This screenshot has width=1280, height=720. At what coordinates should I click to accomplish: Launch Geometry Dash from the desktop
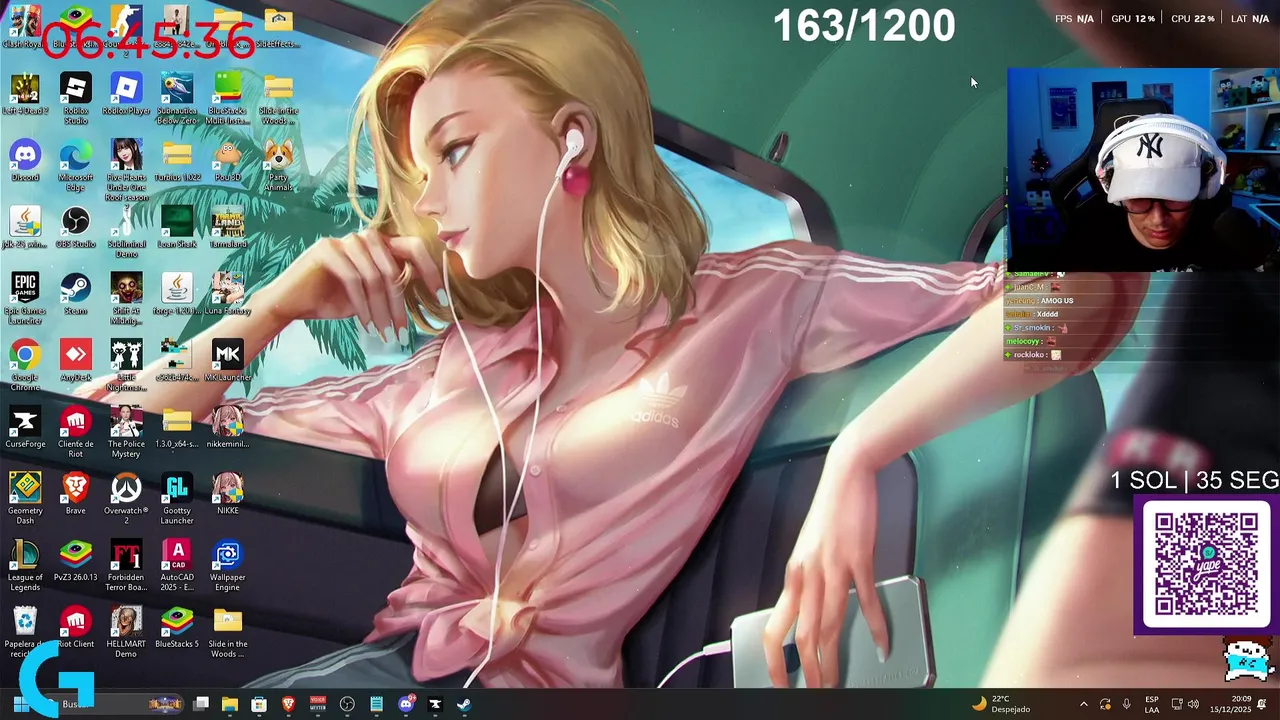coord(25,498)
